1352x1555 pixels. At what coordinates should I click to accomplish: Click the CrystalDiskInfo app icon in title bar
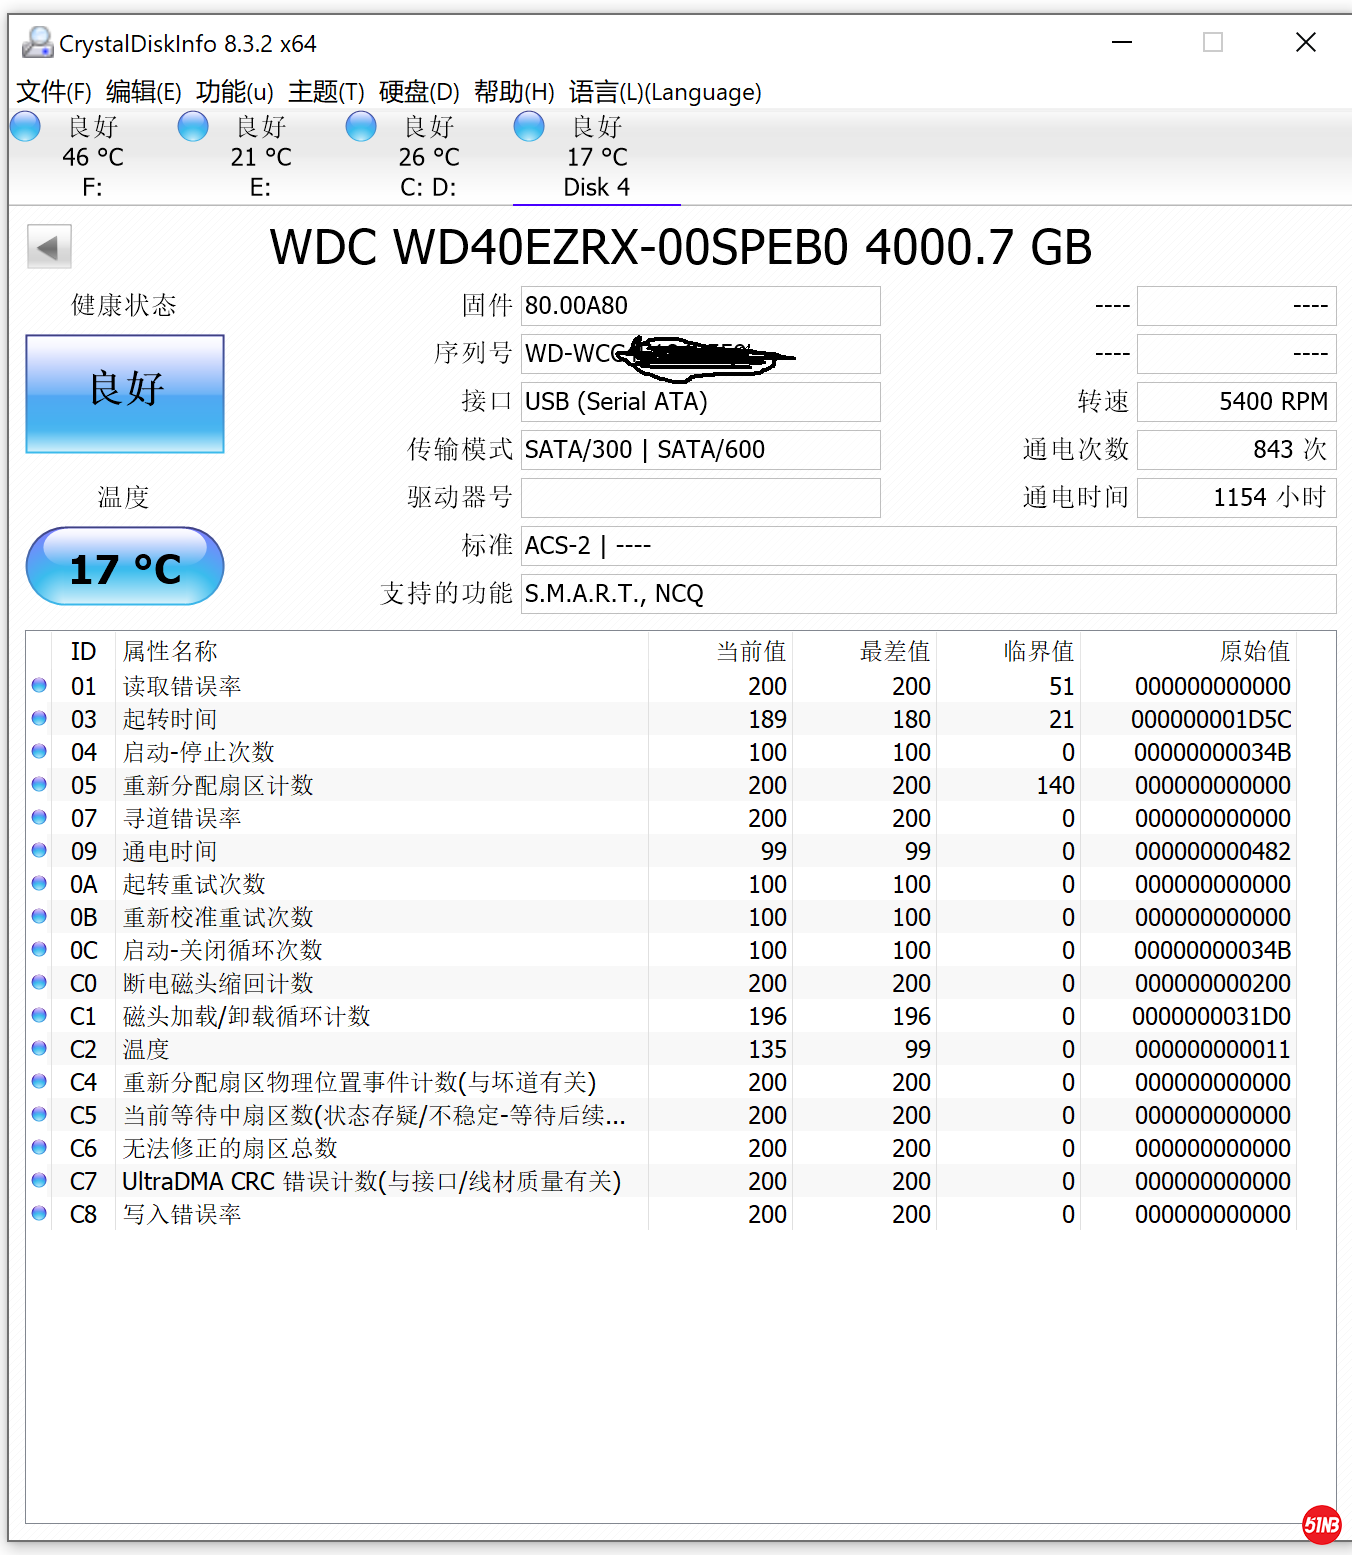(x=37, y=43)
